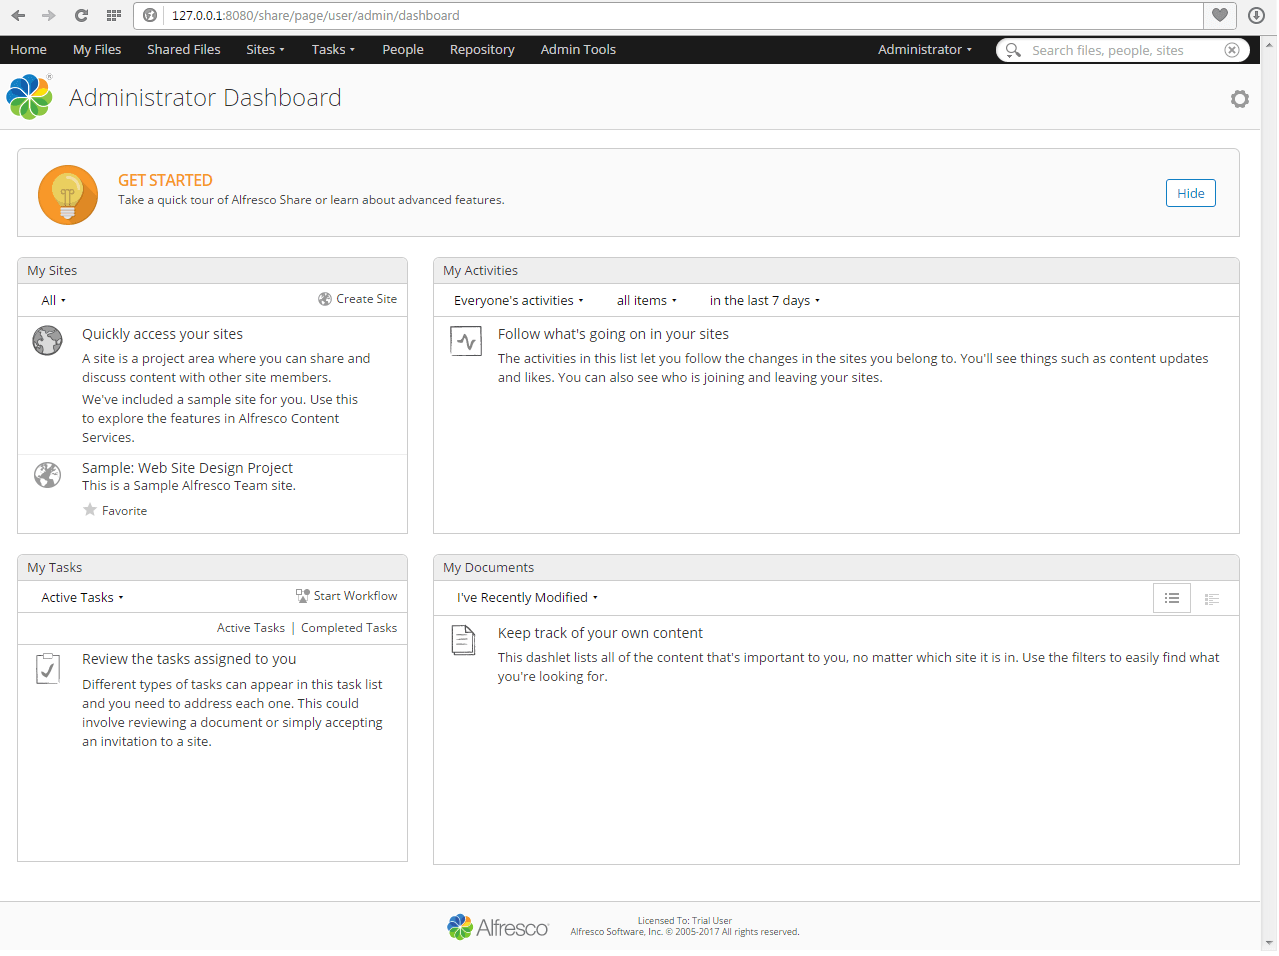
Task: Click the page vertical scrollbar
Action: 1270,492
